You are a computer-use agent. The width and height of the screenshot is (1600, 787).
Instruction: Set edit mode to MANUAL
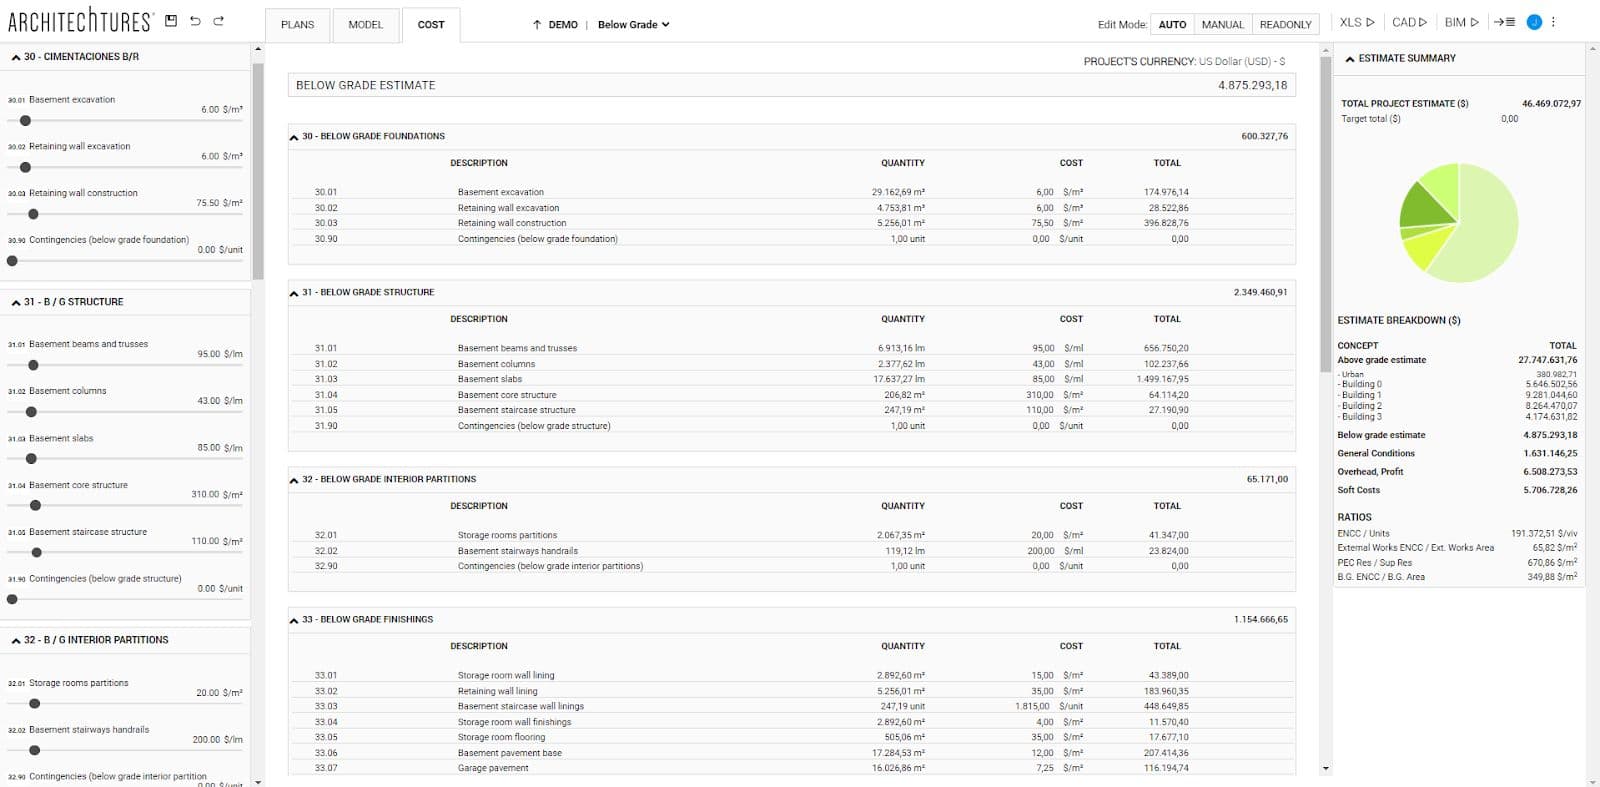[1222, 25]
